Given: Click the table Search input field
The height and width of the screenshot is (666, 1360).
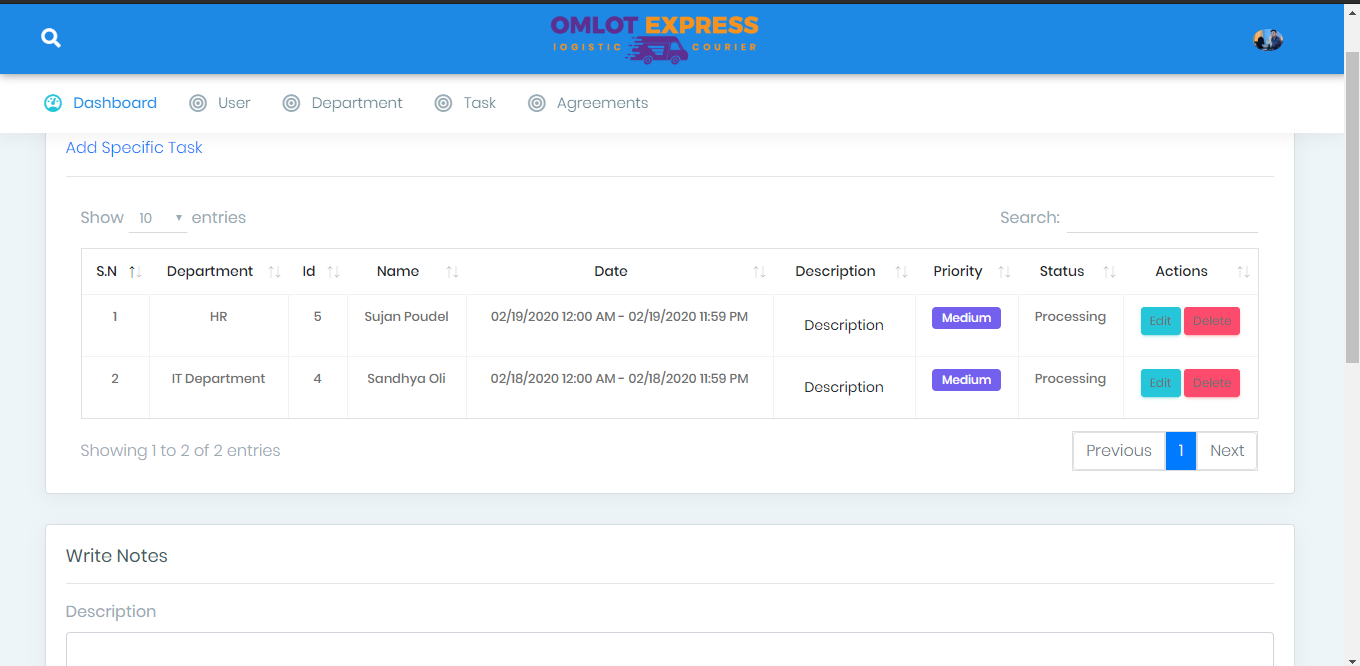Looking at the screenshot, I should tap(1162, 218).
